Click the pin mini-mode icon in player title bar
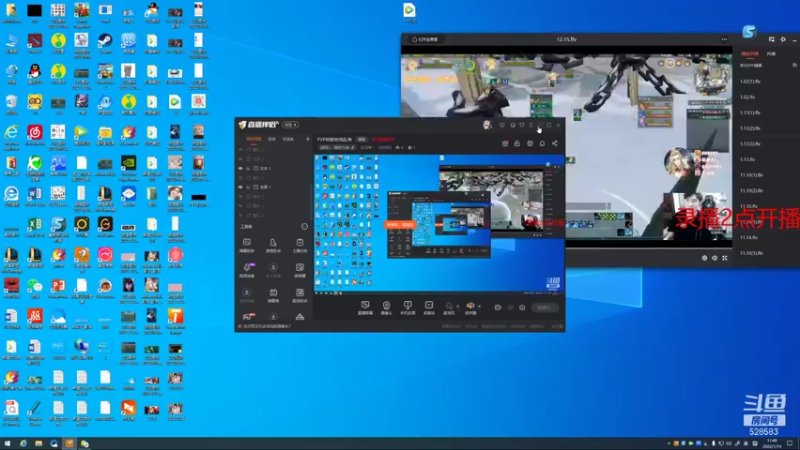The image size is (800, 450). (x=771, y=39)
